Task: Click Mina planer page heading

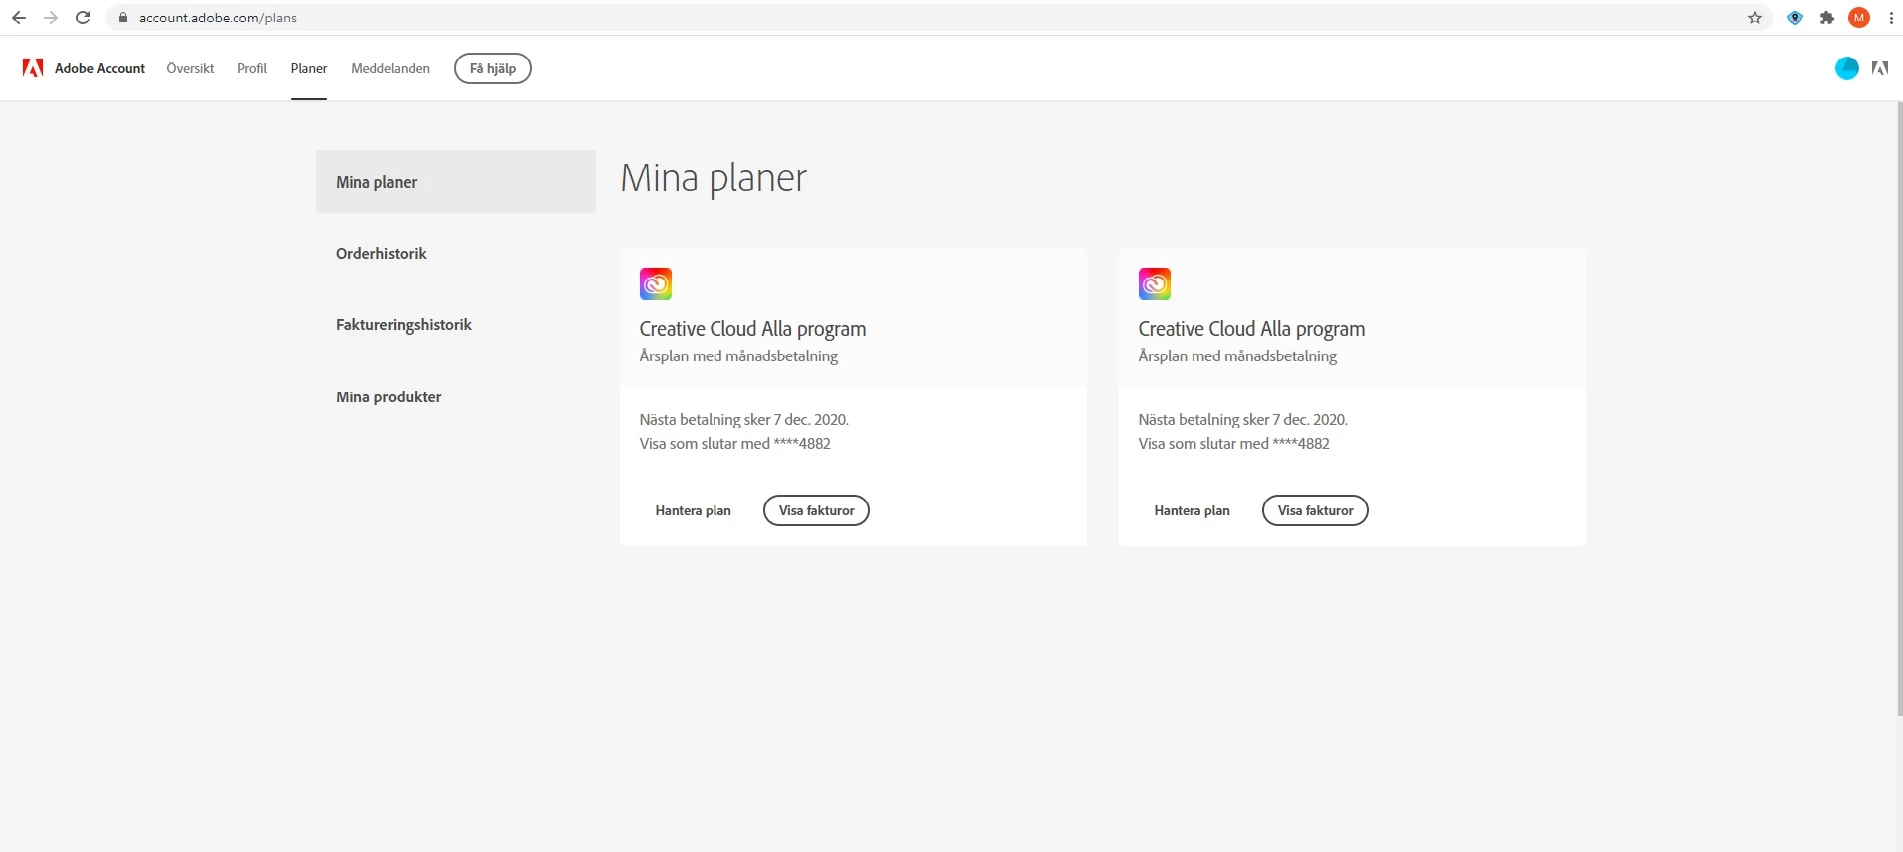Action: 713,178
